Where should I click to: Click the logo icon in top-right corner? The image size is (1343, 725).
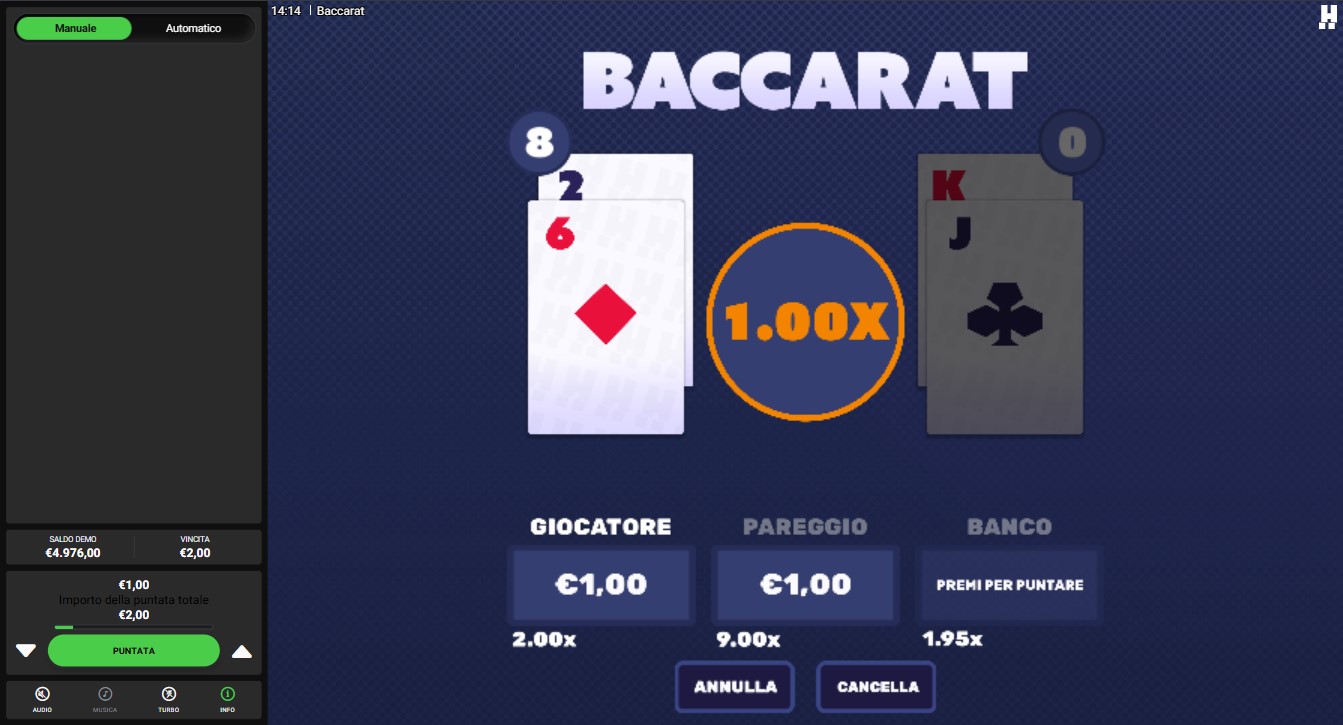tap(1327, 16)
